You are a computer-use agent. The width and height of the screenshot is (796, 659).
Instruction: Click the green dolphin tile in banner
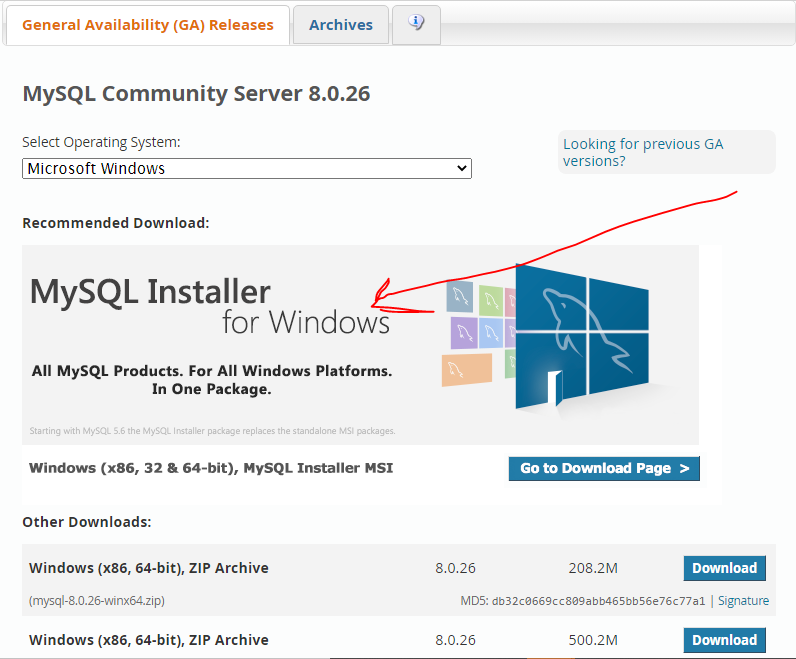tap(490, 299)
